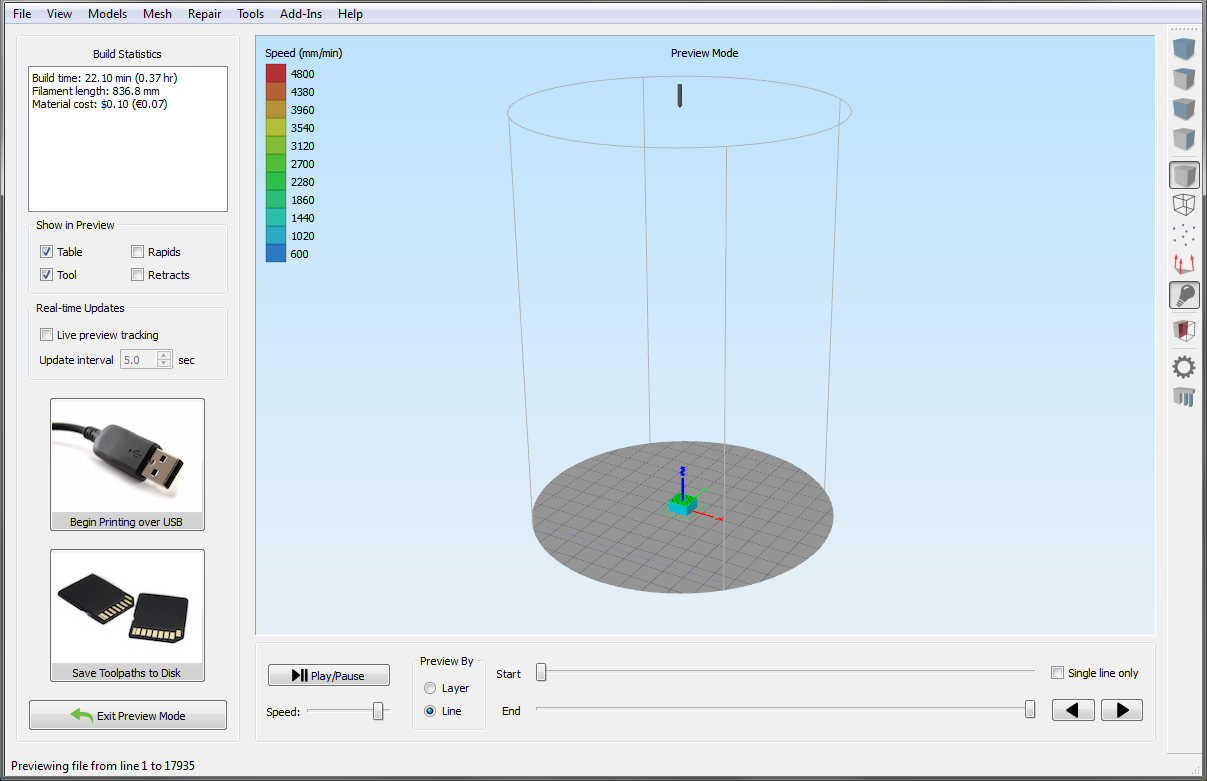The width and height of the screenshot is (1207, 781).
Task: Click Begin Printing over USB
Action: 127,465
